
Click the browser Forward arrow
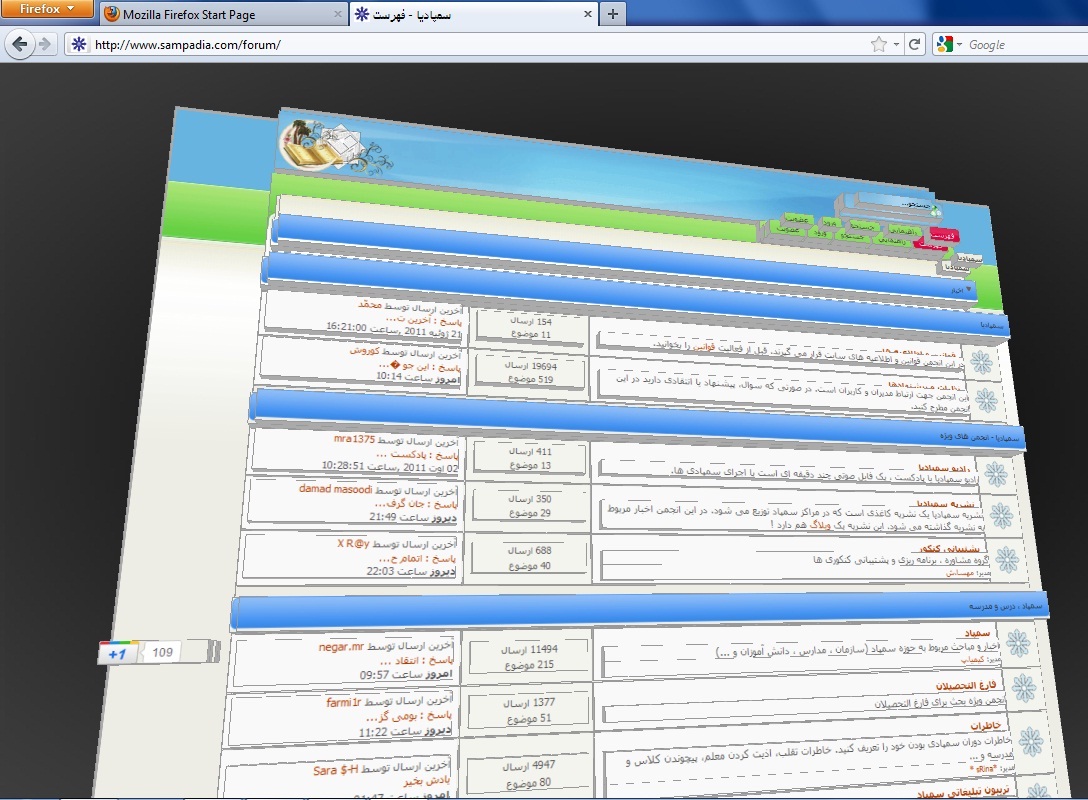[x=46, y=44]
